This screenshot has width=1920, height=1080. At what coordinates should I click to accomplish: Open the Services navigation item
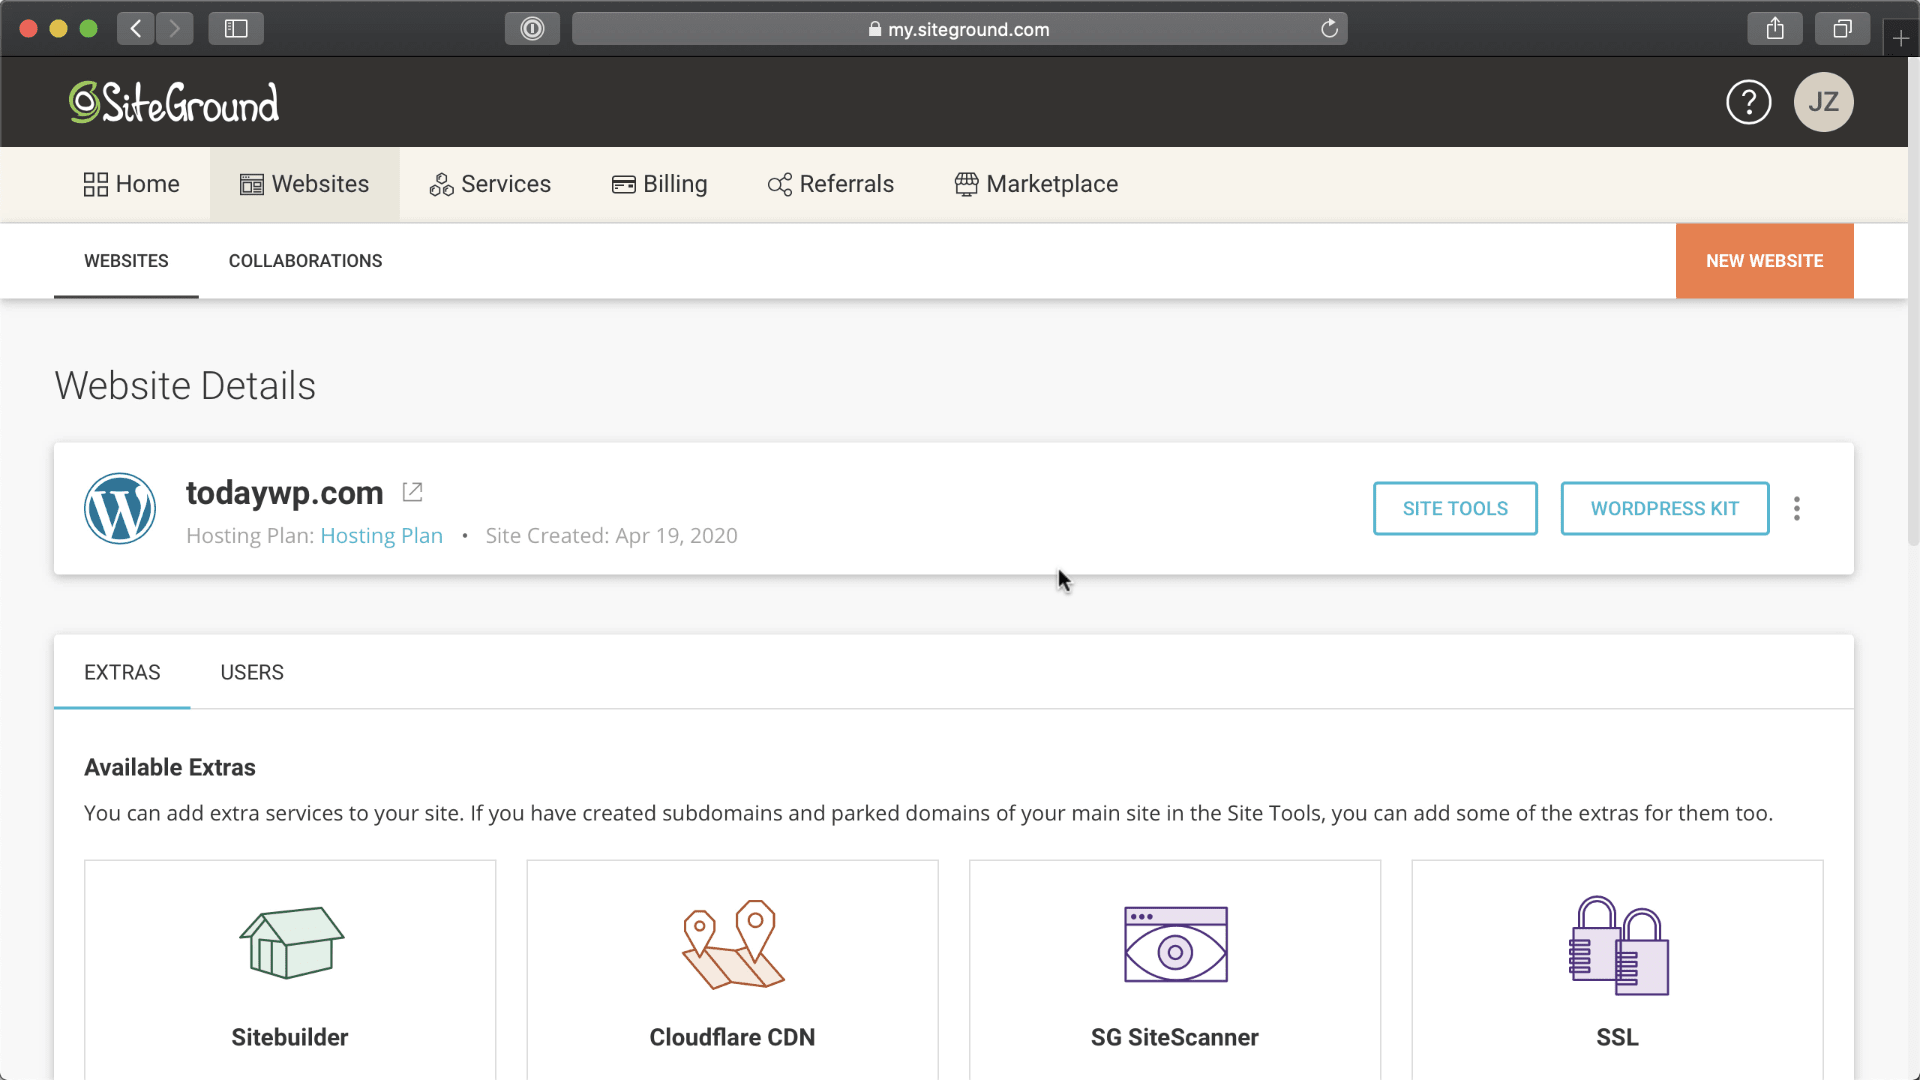(x=490, y=184)
